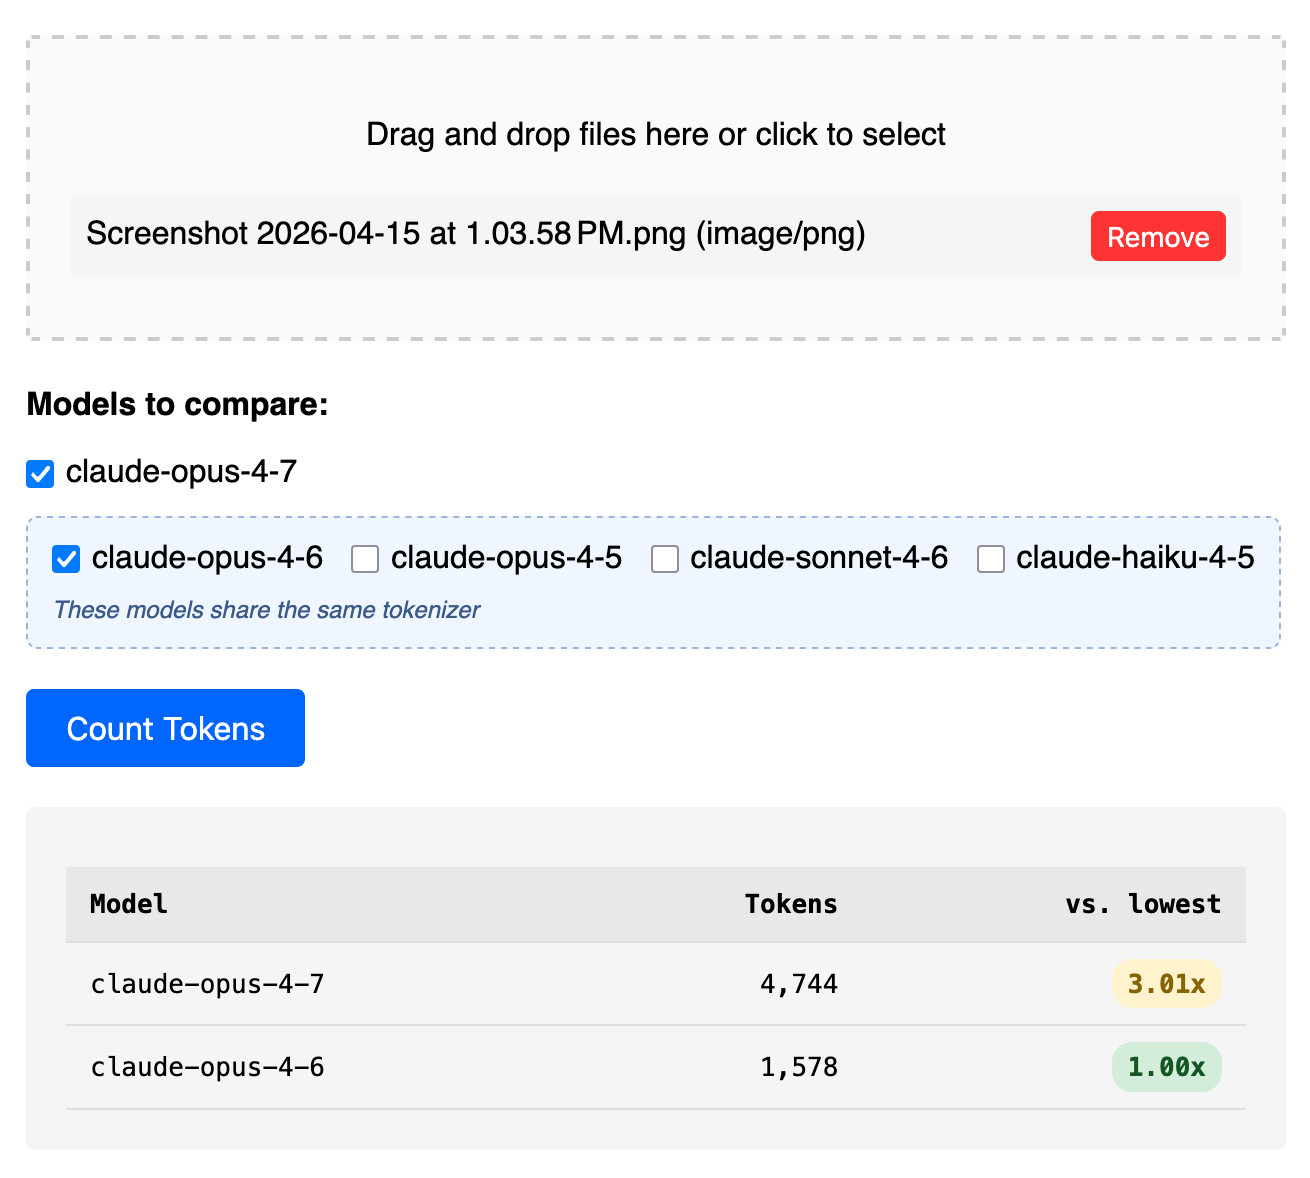Select the uploaded Screenshot PNG file name

tap(475, 234)
